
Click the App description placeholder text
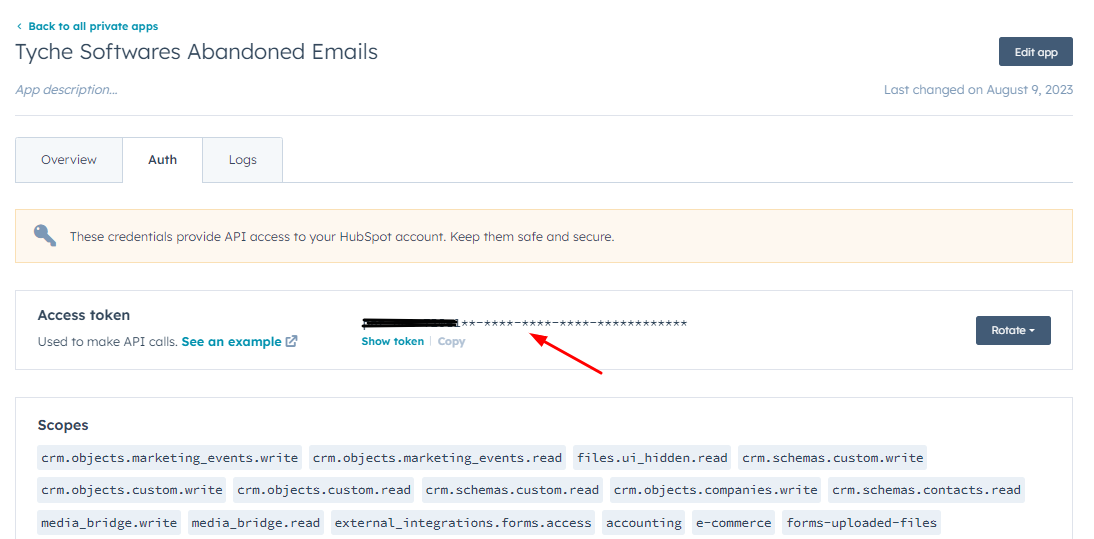[x=66, y=90]
